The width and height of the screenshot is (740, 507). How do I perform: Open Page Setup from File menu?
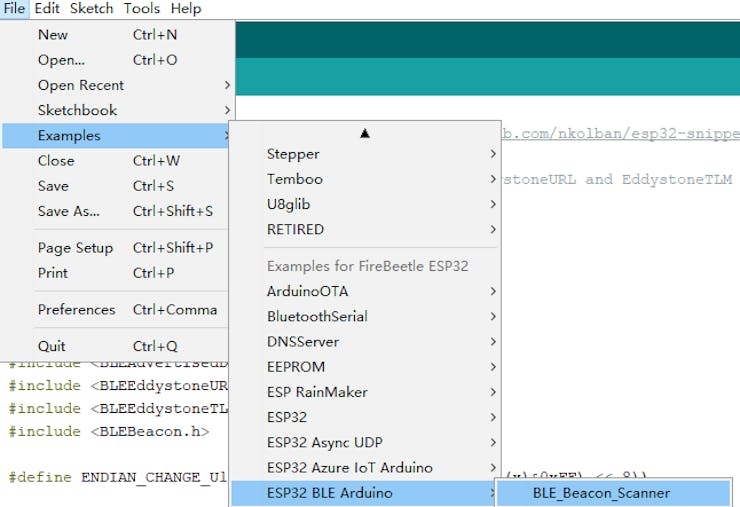(x=116, y=248)
